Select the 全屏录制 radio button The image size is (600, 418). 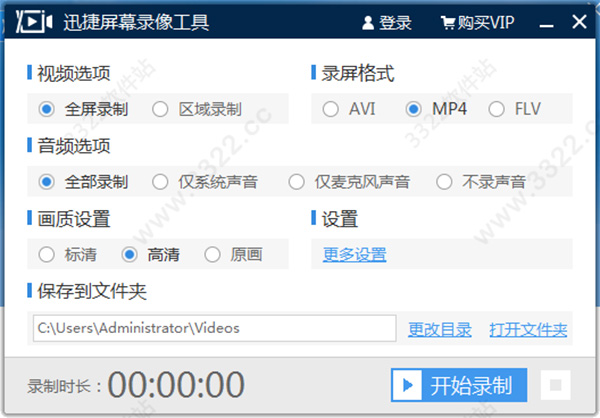point(47,109)
